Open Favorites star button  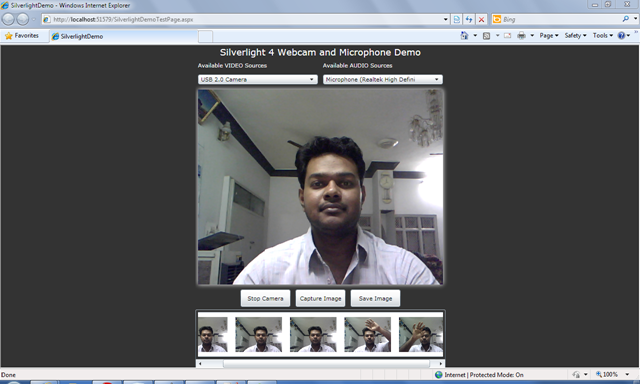(x=22, y=36)
